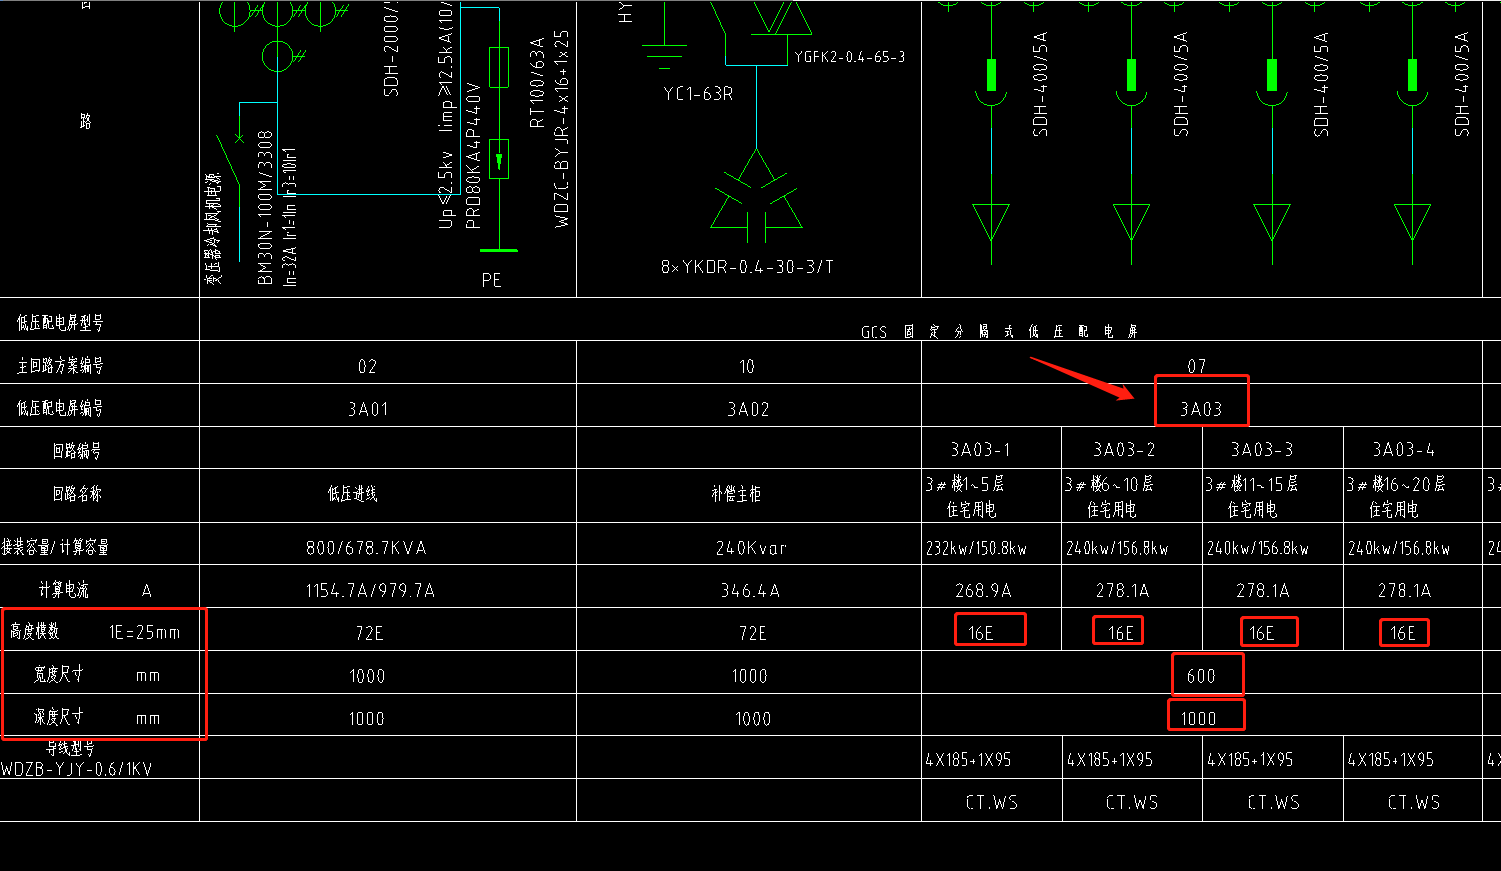Click 4X185+1X95 in the 3A03-1 column

[968, 760]
